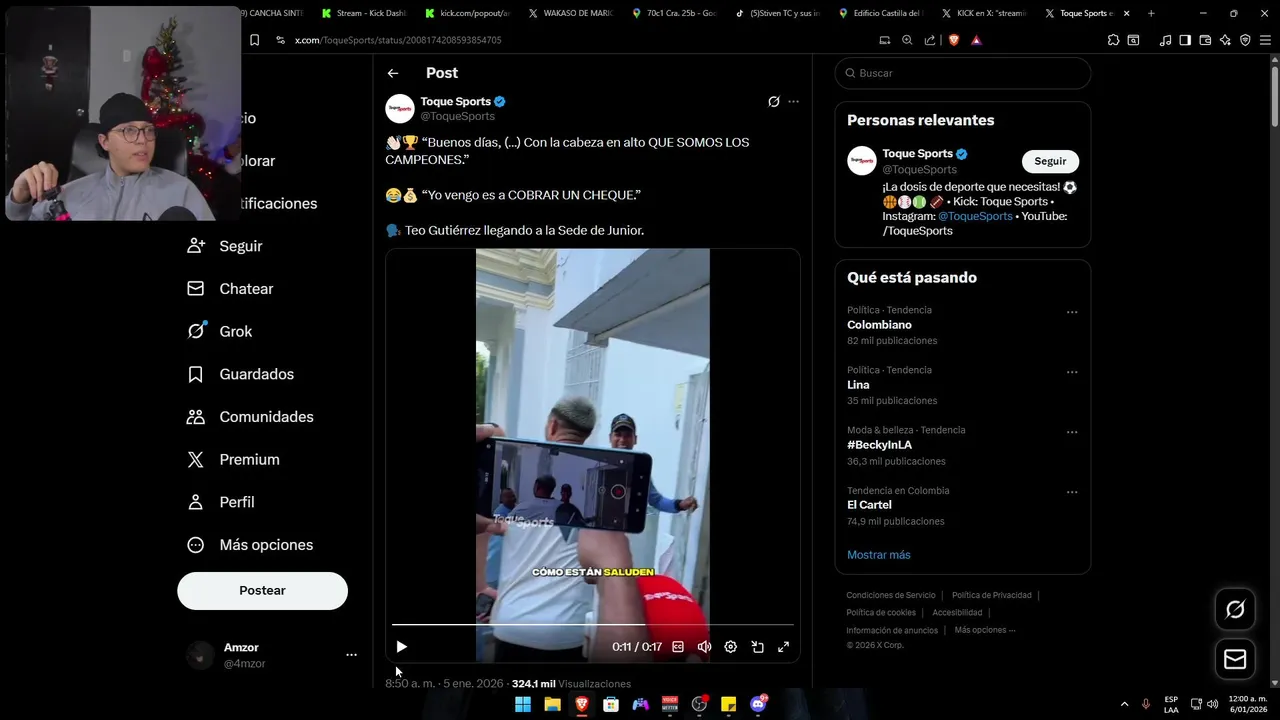Seek on the video progress bar
The width and height of the screenshot is (1280, 720).
coord(593,625)
